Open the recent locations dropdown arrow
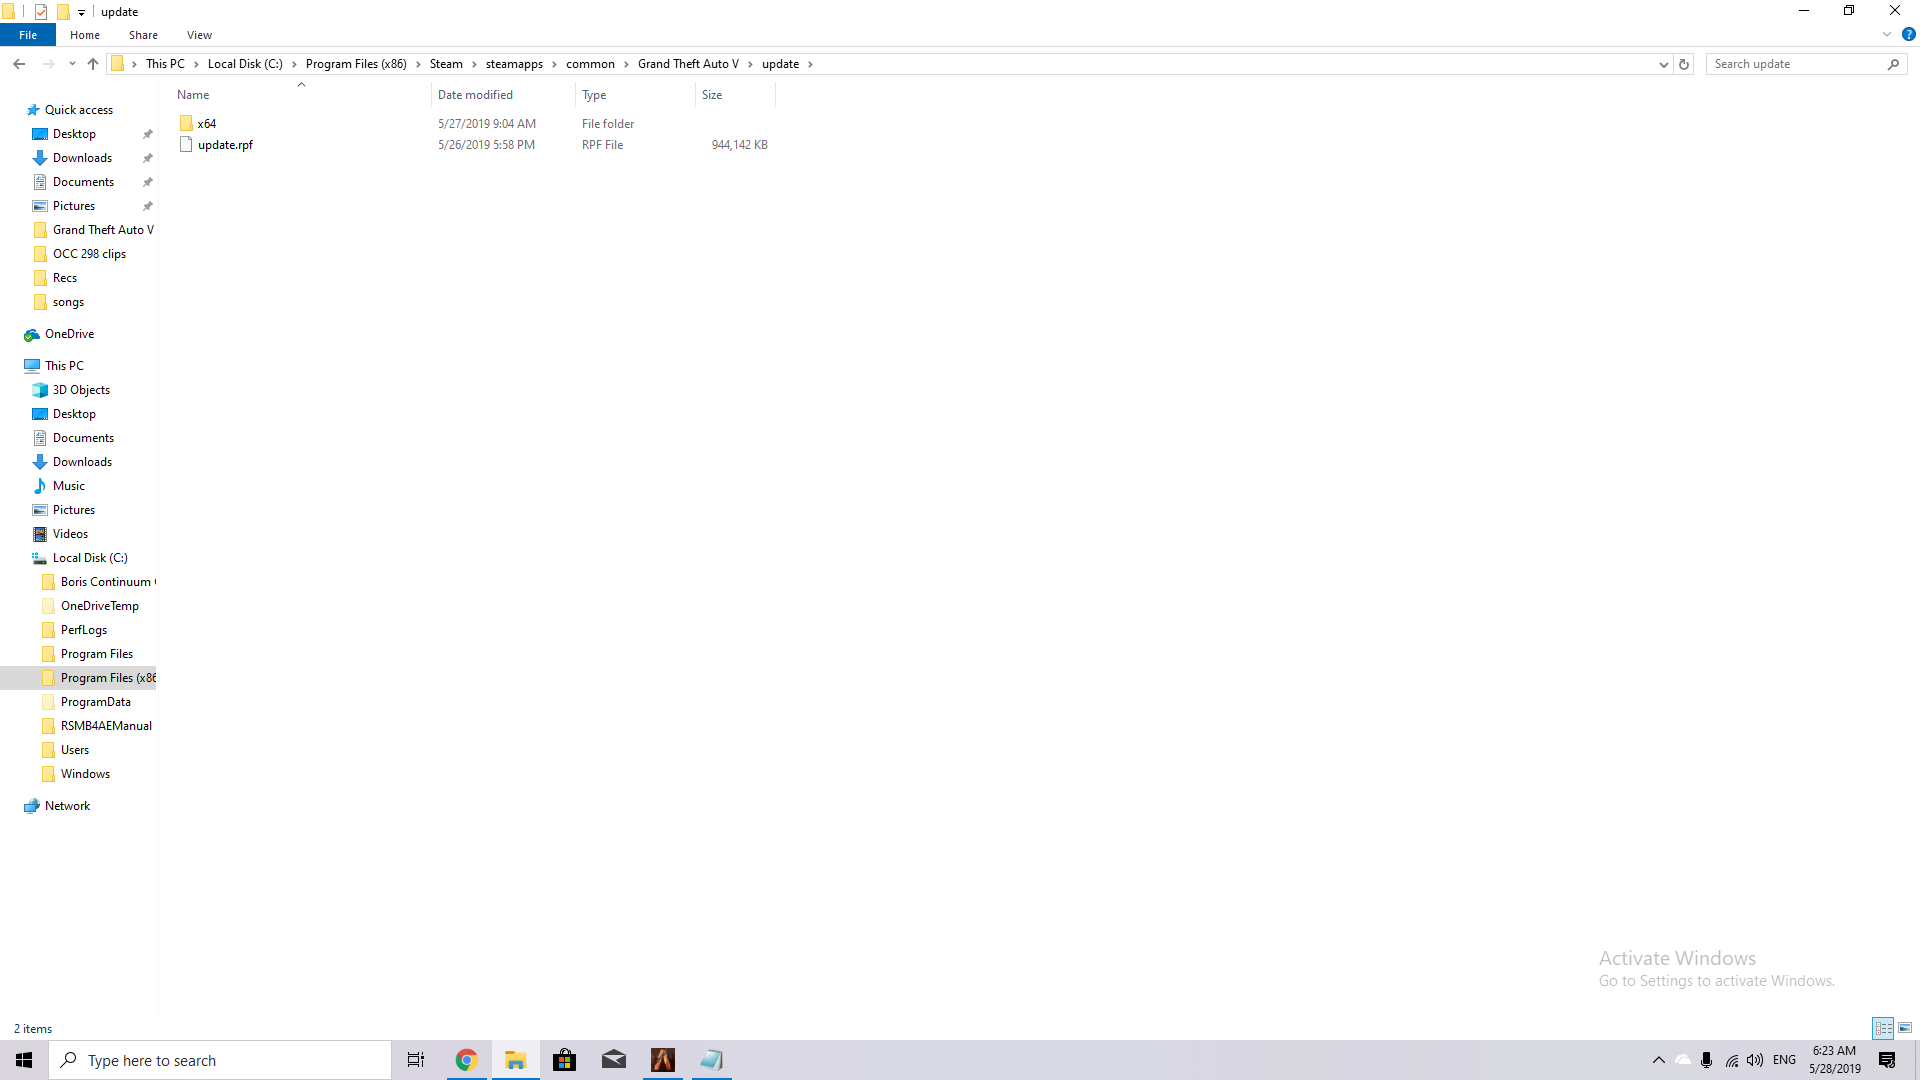This screenshot has width=1920, height=1080. pyautogui.click(x=72, y=64)
